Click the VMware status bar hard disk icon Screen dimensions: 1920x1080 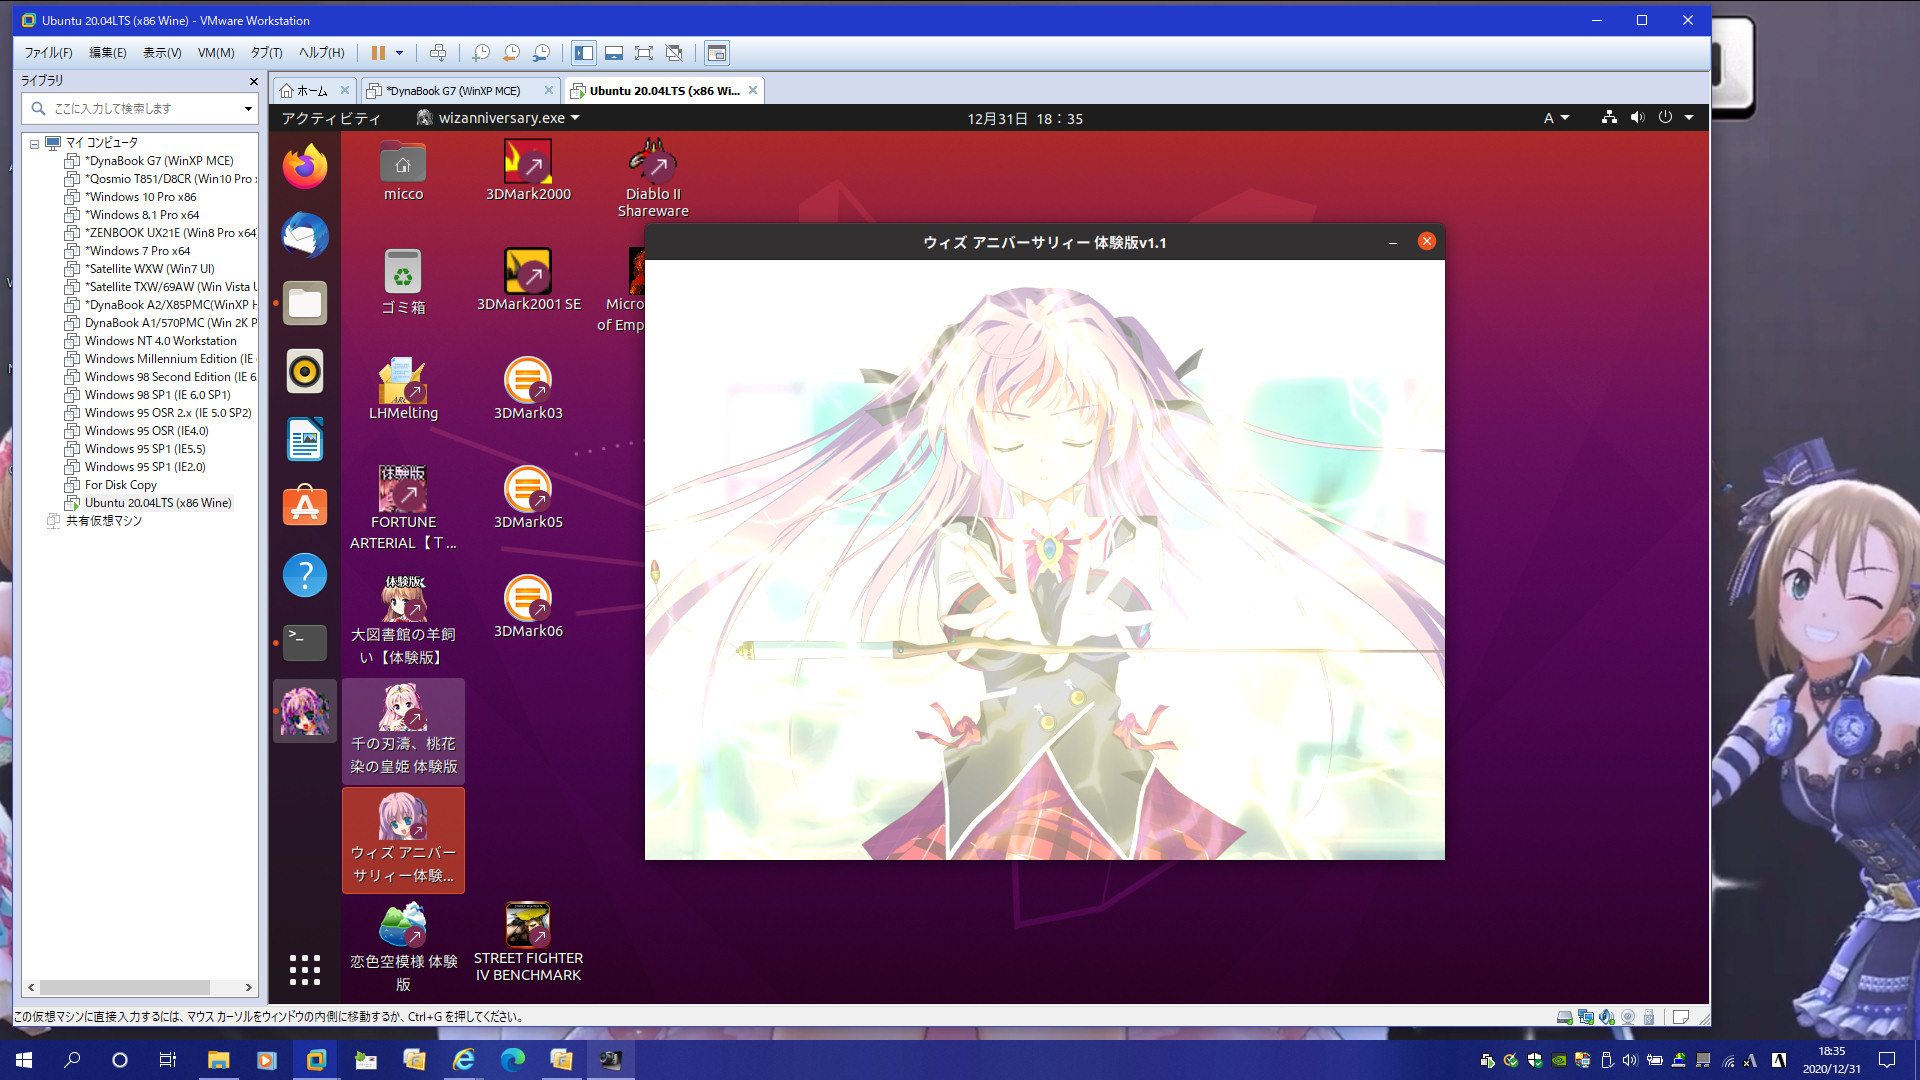coord(1564,1017)
